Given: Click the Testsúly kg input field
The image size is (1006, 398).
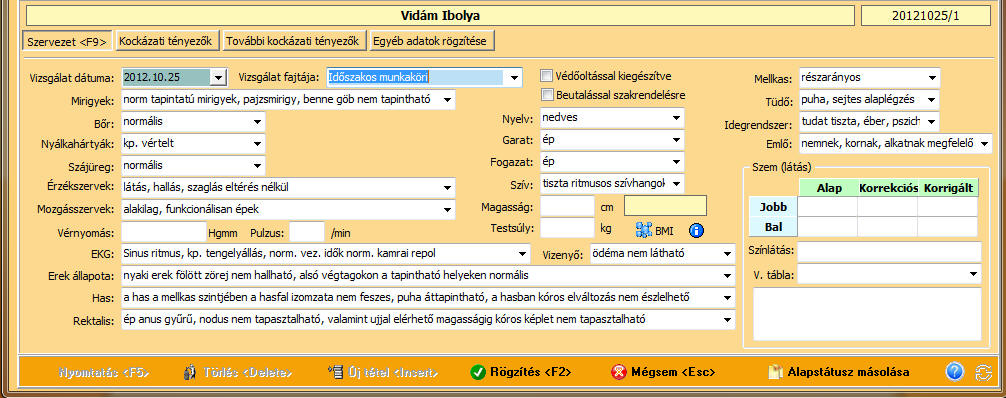Looking at the screenshot, I should (x=567, y=228).
